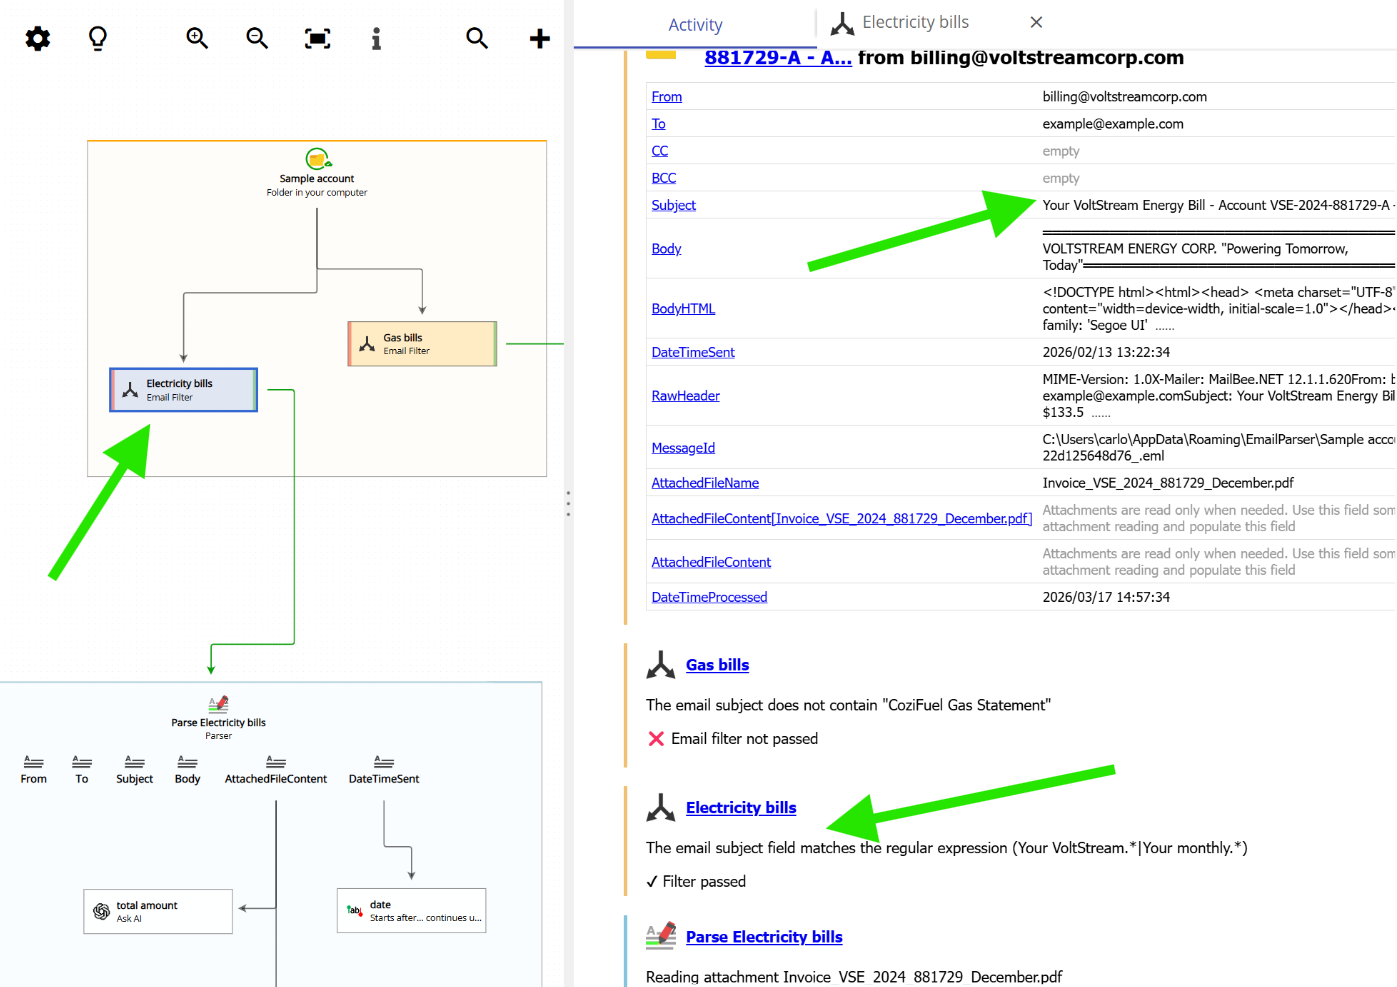Click the Sample account folder node
The height and width of the screenshot is (987, 1397).
tap(316, 170)
